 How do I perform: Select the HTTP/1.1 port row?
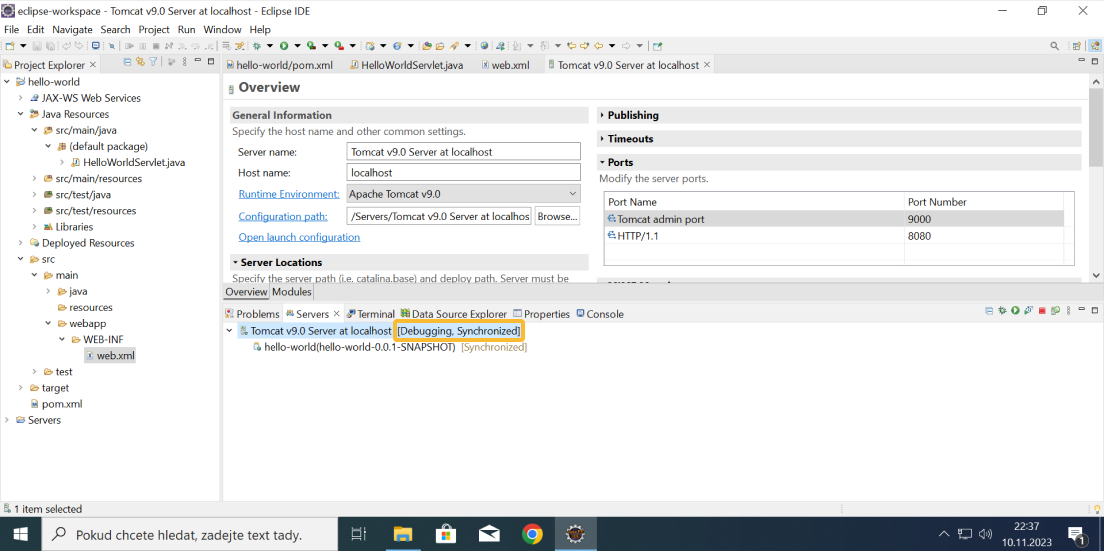tap(834, 236)
